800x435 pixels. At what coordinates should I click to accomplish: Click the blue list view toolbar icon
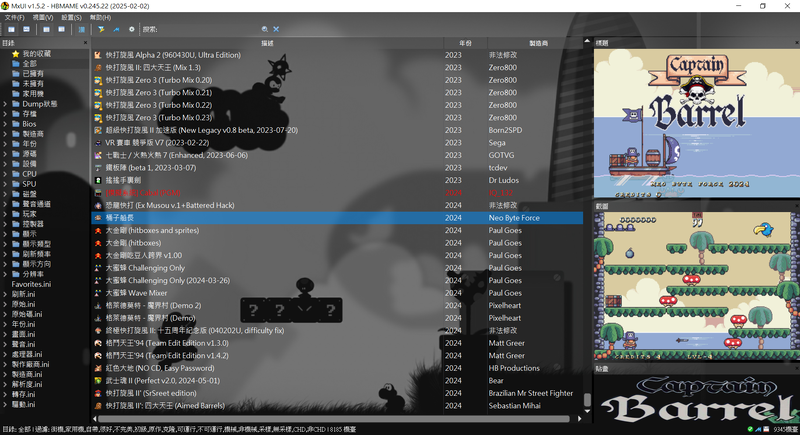(82, 30)
